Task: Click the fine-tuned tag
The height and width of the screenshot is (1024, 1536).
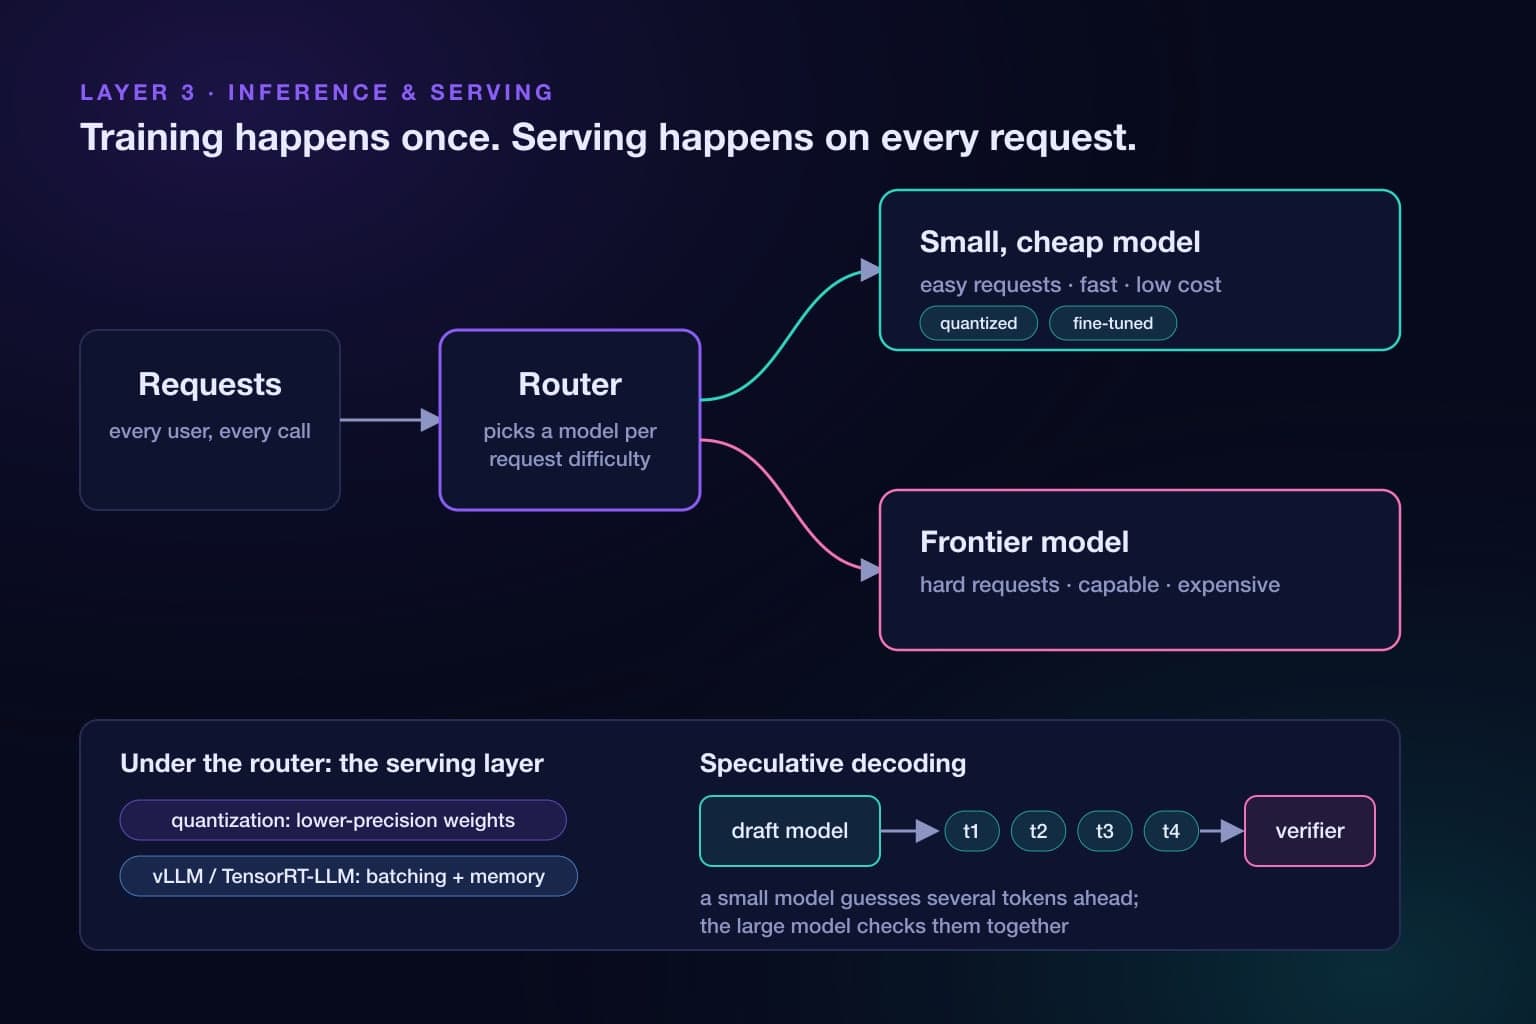Action: [x=1113, y=323]
